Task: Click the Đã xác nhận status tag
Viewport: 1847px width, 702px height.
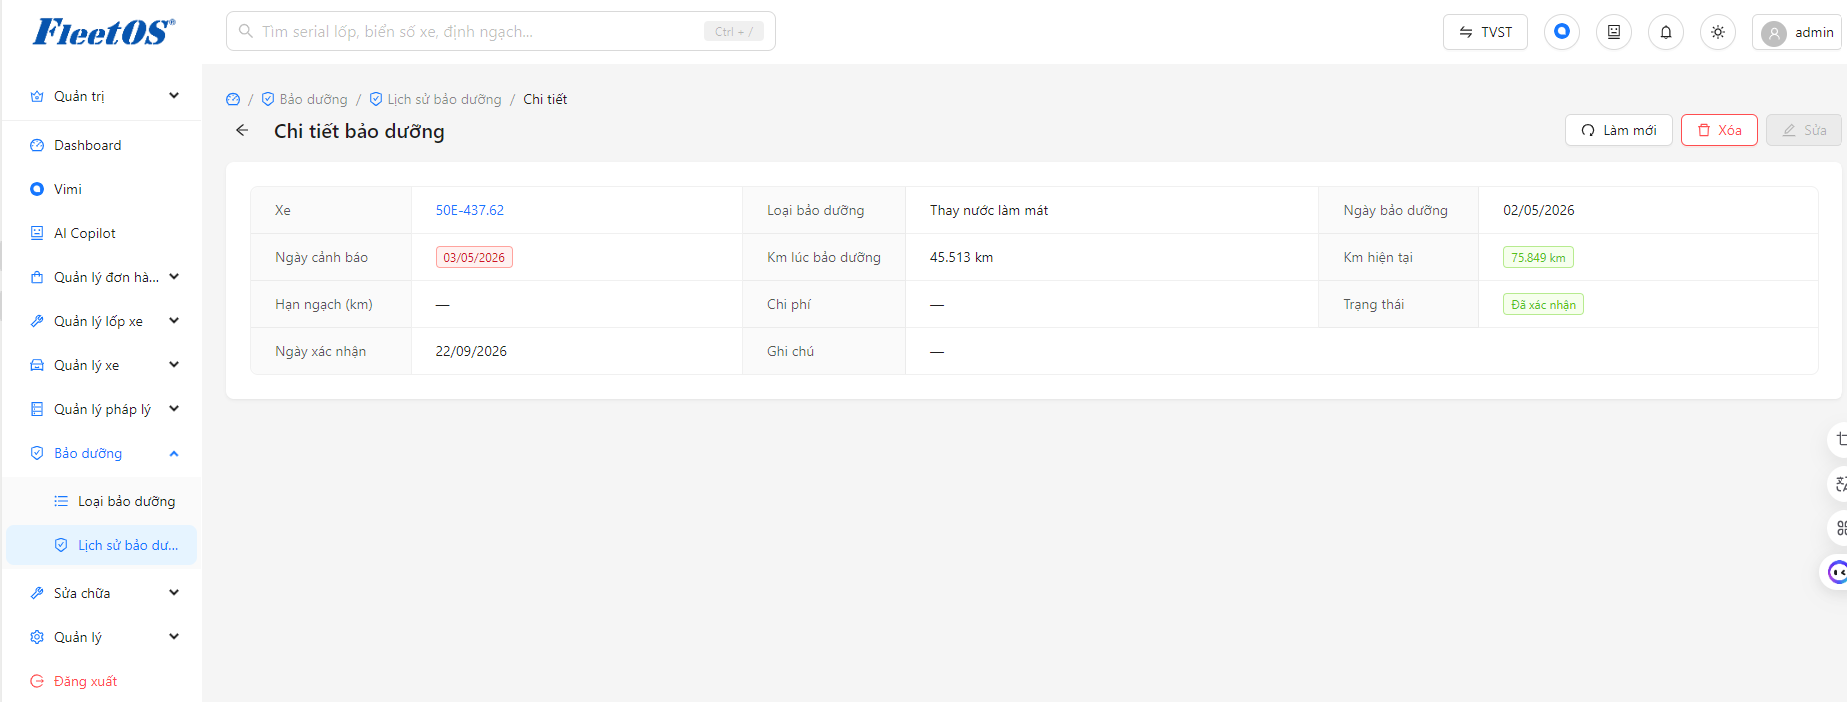Action: 1543,305
